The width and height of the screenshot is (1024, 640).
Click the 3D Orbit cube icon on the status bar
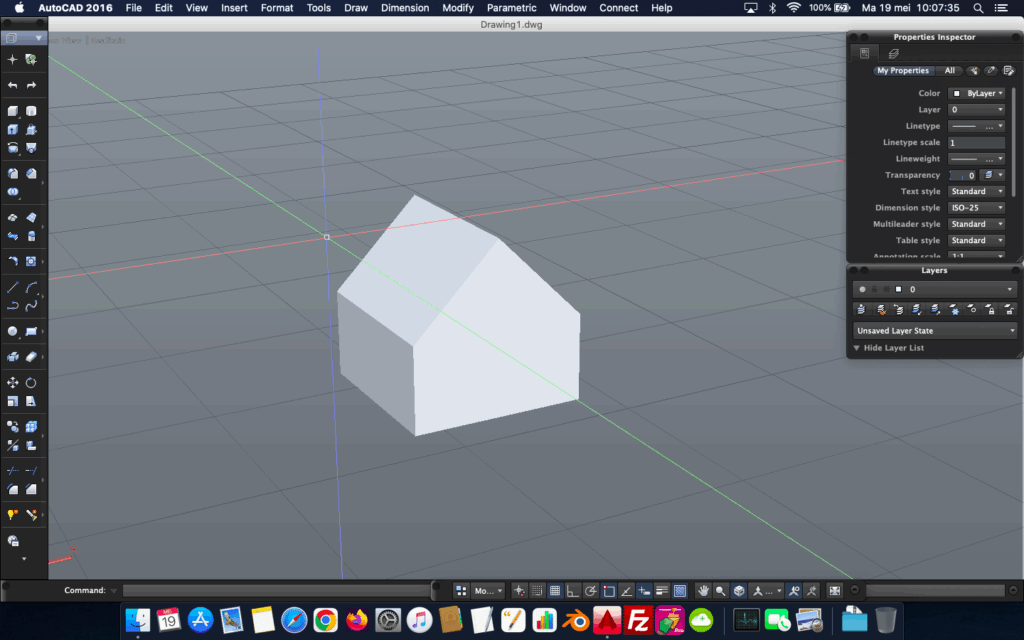click(740, 590)
